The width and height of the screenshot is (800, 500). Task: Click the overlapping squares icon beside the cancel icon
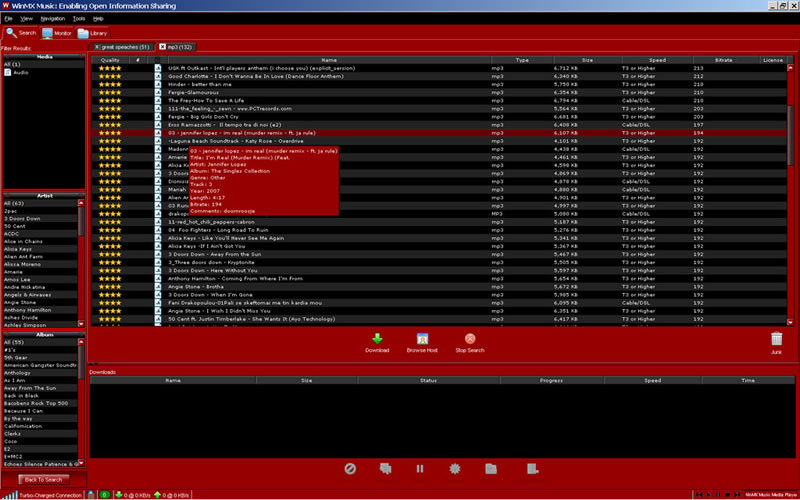point(386,468)
